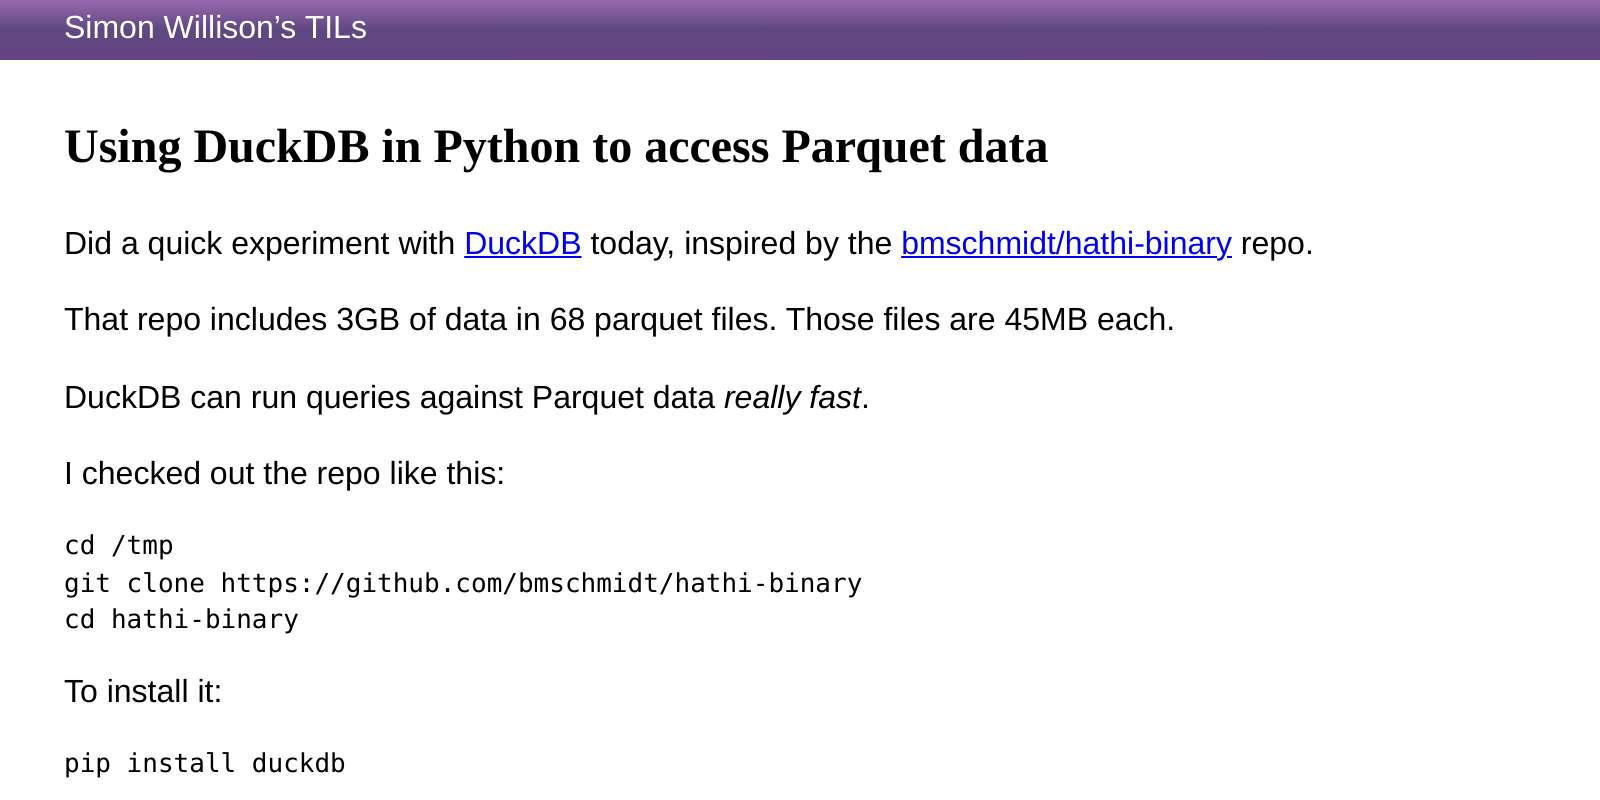Open the DuckDB hyperlink

(x=522, y=243)
